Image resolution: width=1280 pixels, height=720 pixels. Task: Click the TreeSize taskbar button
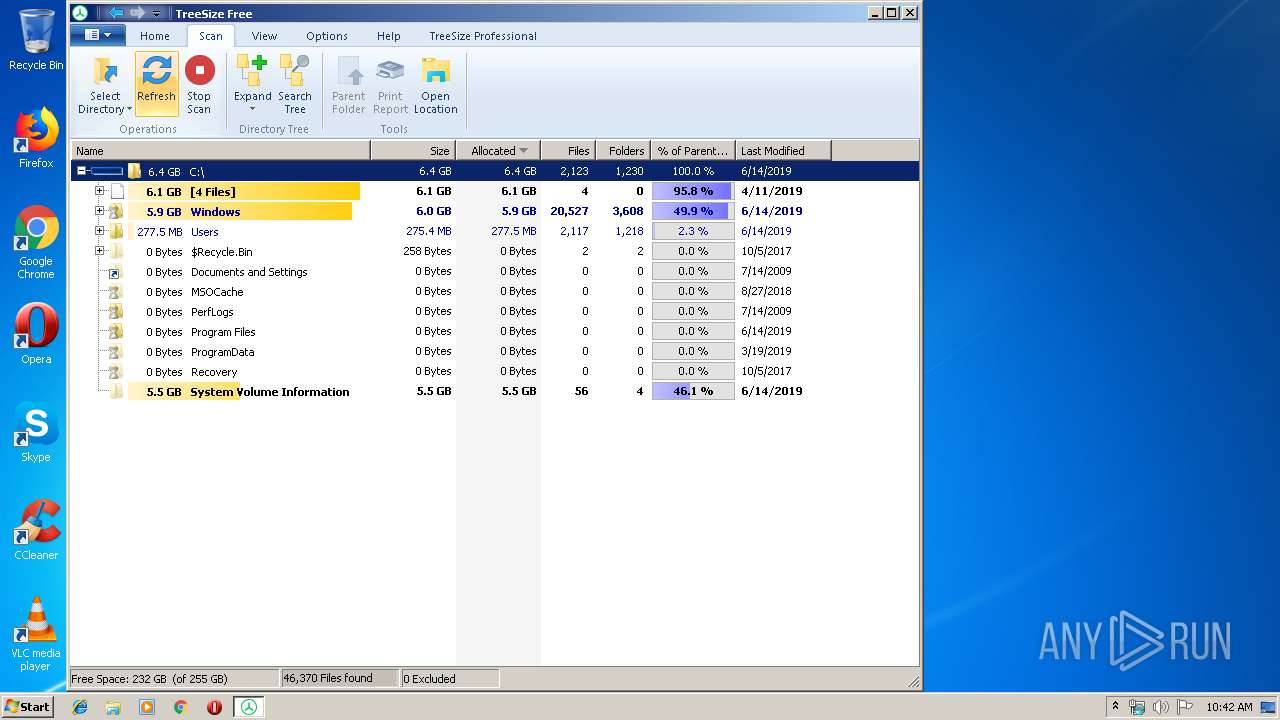tap(248, 707)
